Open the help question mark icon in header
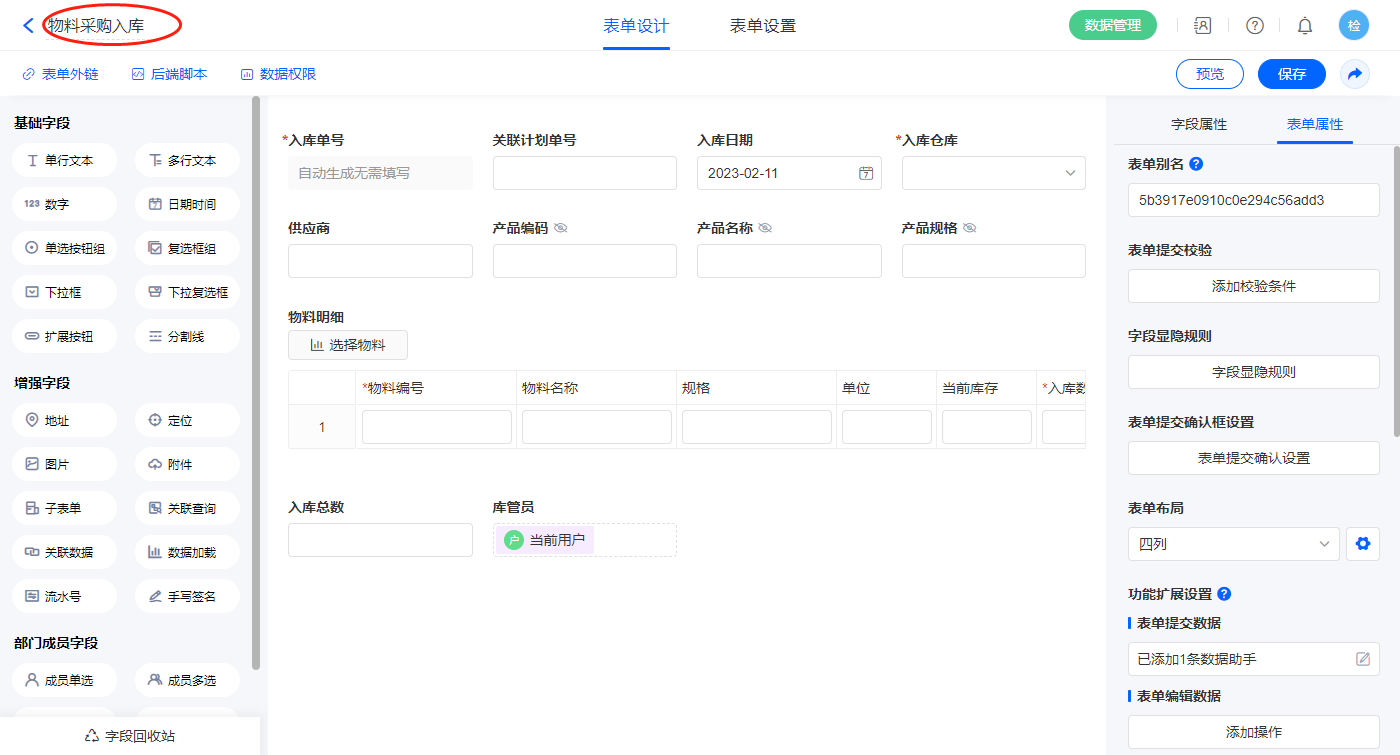Screen dimensions: 1400x755 point(1254,26)
